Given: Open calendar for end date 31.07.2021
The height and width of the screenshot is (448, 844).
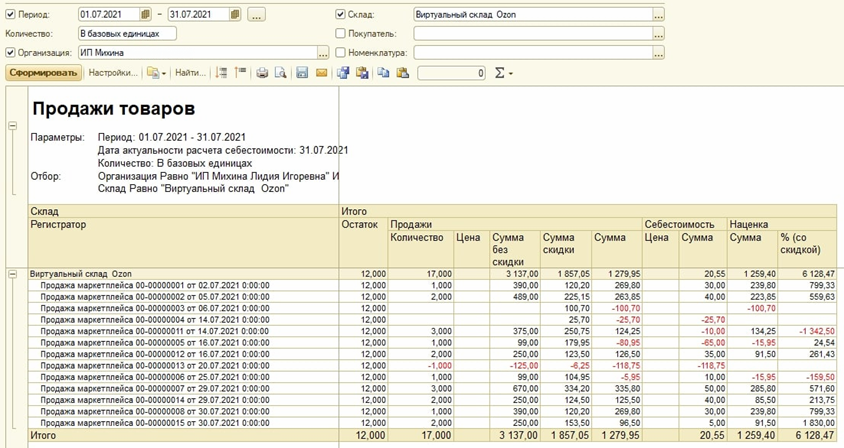Looking at the screenshot, I should 234,15.
